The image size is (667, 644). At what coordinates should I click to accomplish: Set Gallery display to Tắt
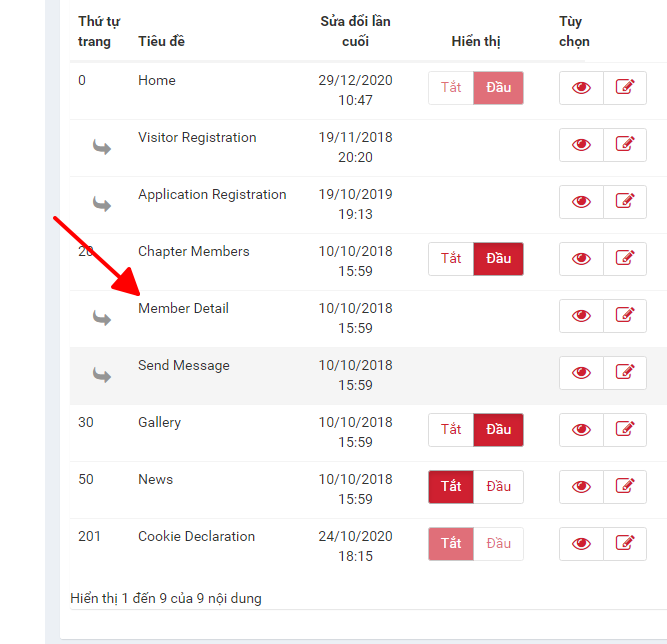(x=451, y=430)
